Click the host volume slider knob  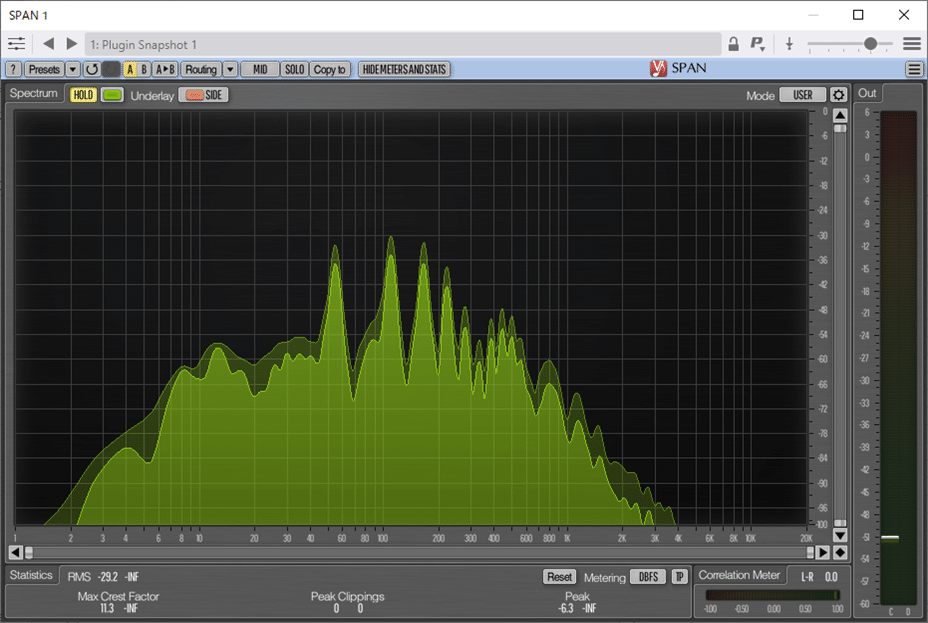tap(870, 44)
